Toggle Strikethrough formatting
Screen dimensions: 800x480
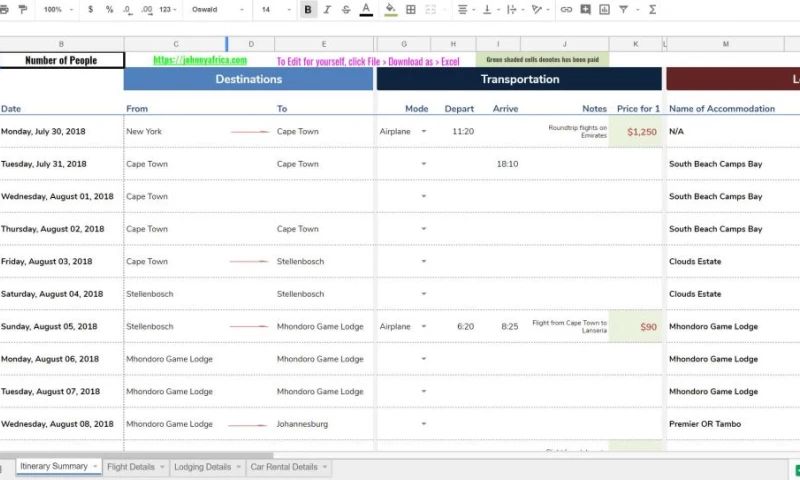coord(346,9)
